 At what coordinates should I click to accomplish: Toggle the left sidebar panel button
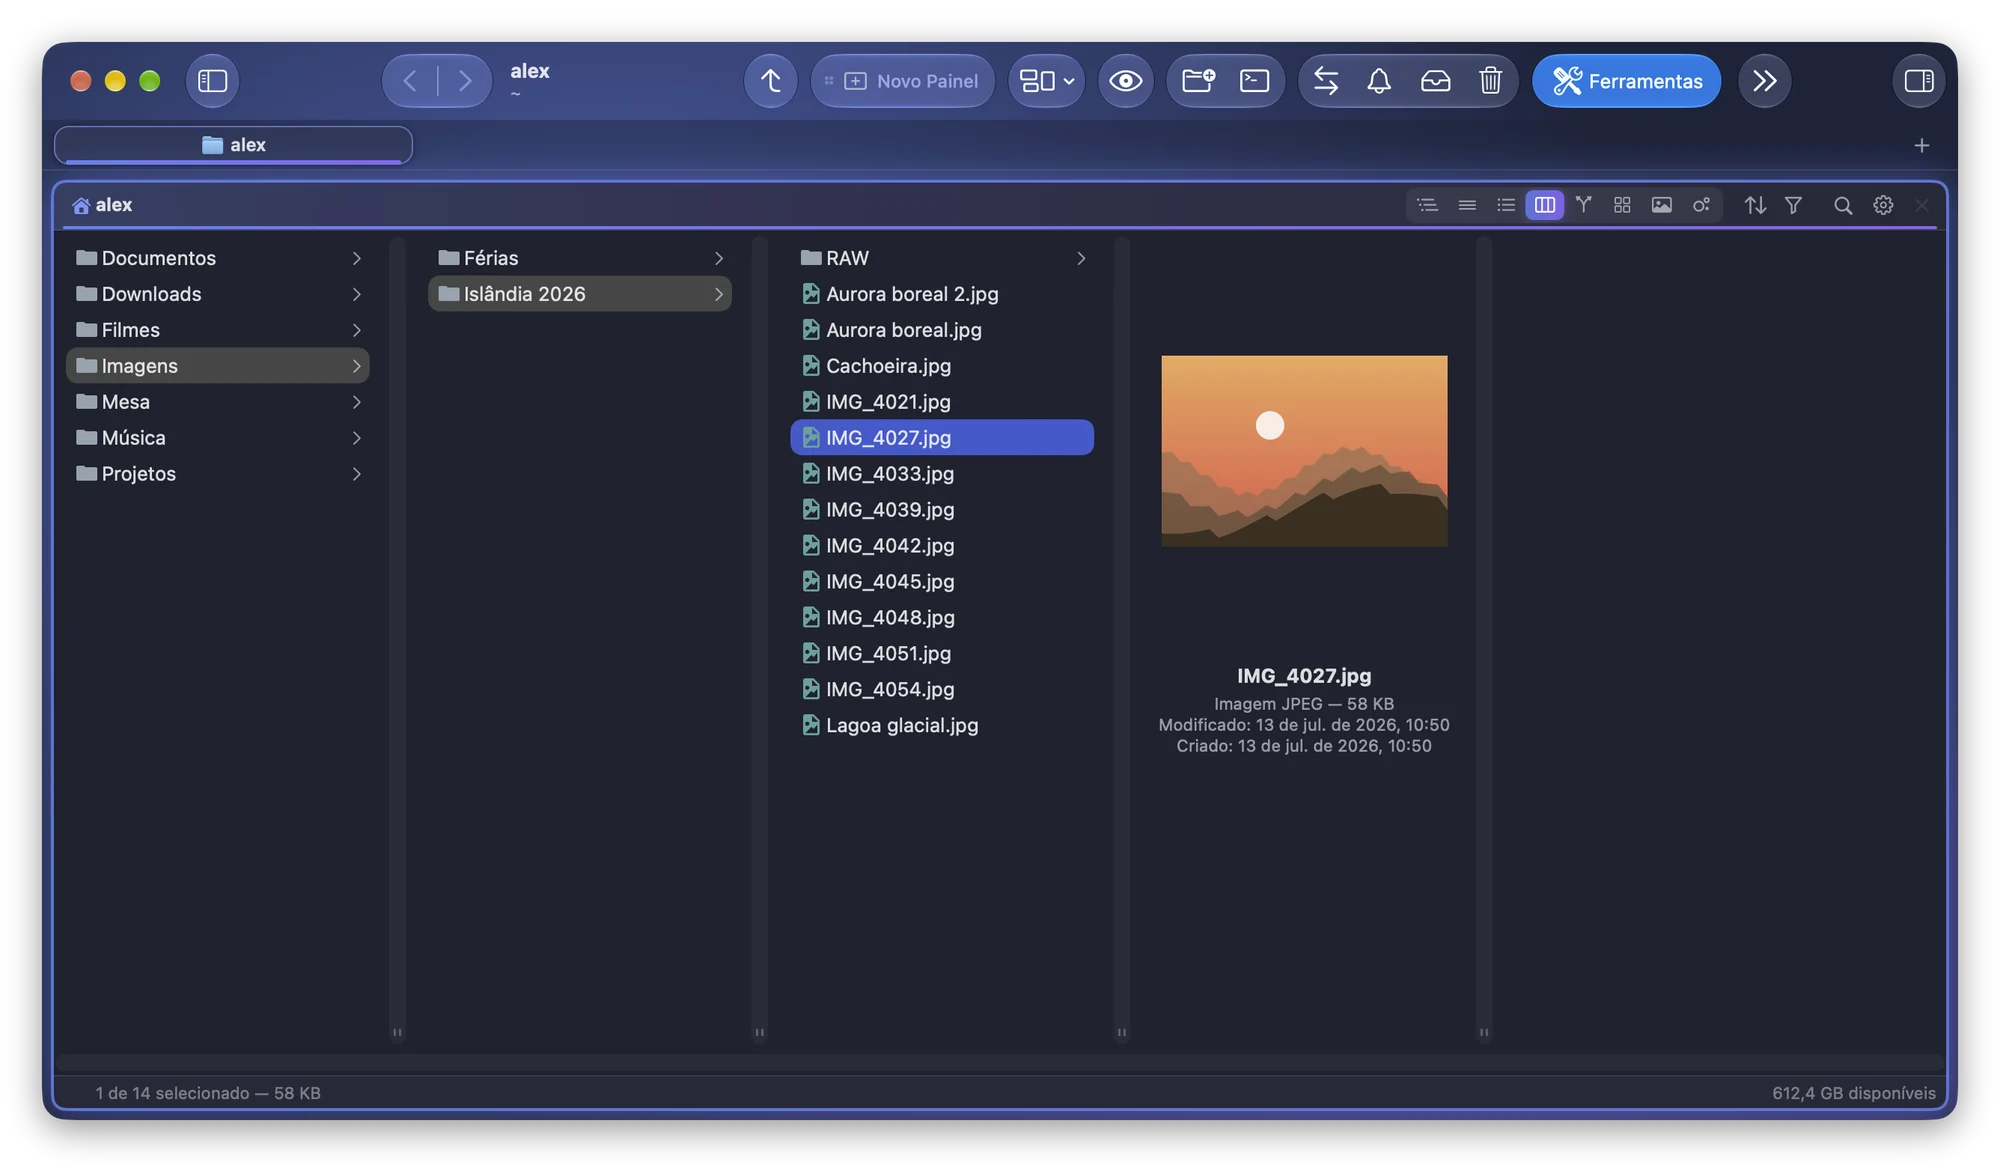[x=212, y=81]
